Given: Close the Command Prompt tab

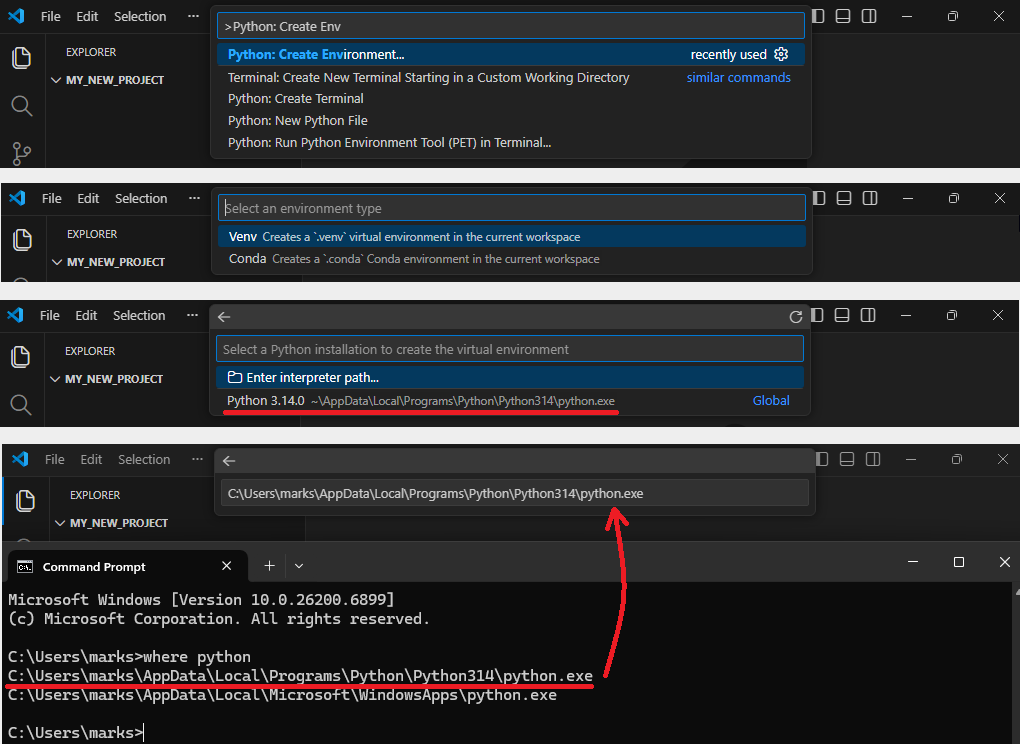Looking at the screenshot, I should pos(226,566).
